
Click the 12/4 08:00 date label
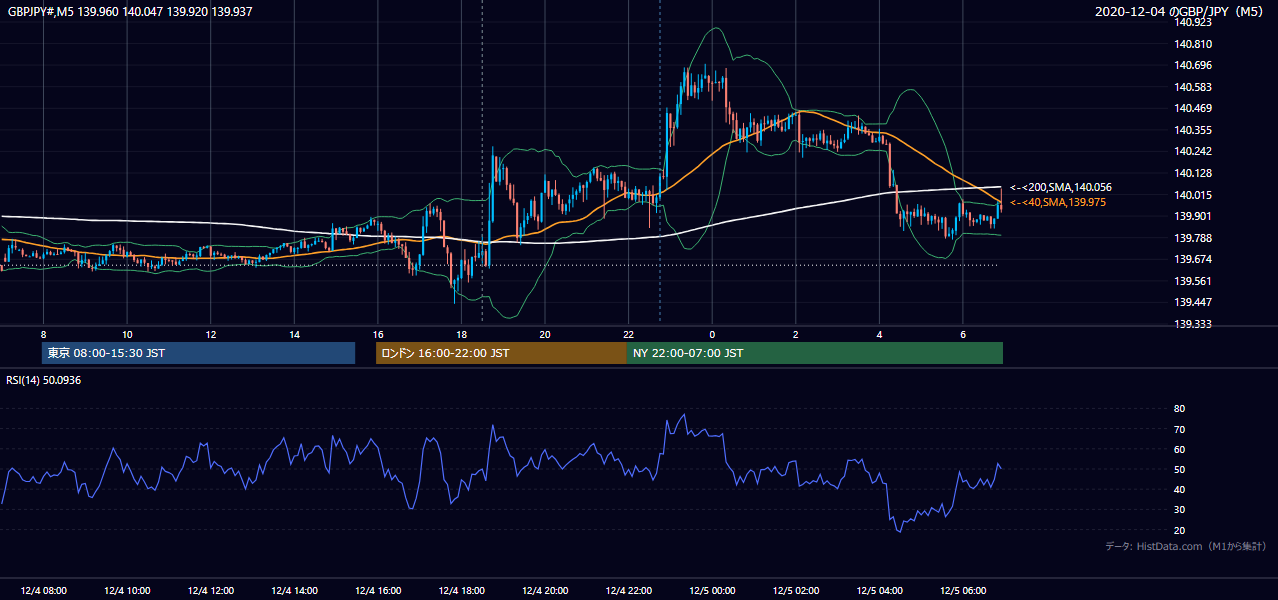(43, 590)
